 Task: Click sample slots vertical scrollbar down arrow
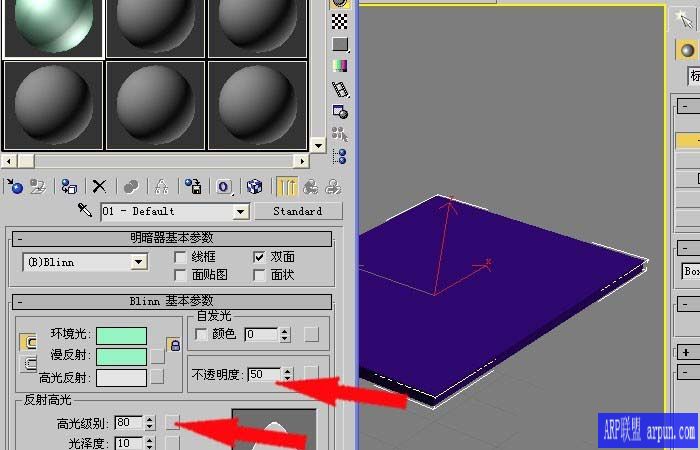tap(317, 146)
